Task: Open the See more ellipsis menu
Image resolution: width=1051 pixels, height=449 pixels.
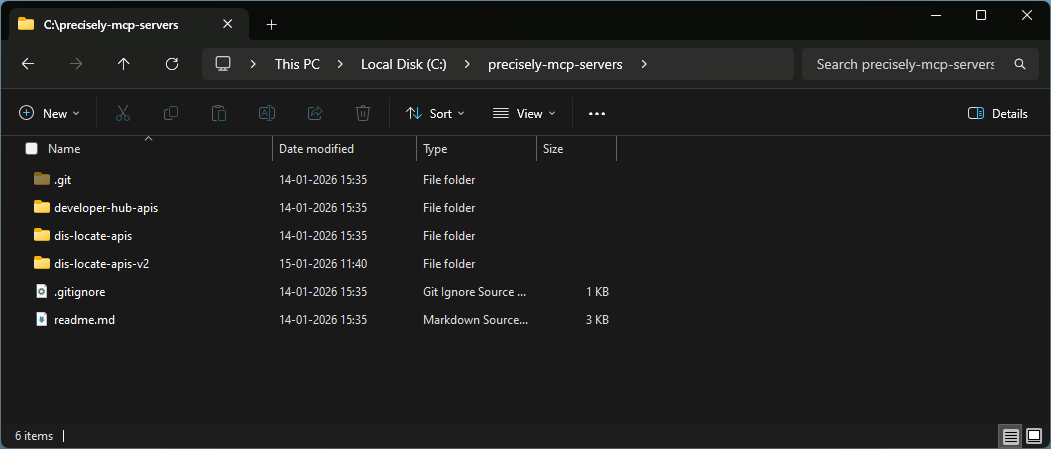Action: [597, 114]
